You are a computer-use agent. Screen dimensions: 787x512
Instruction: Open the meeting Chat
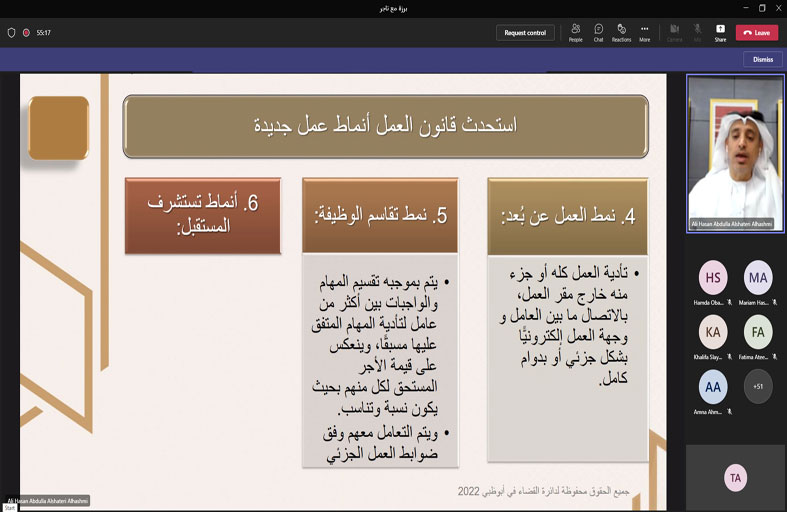[x=598, y=32]
